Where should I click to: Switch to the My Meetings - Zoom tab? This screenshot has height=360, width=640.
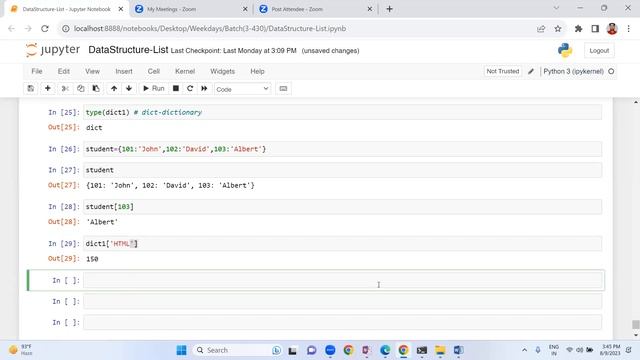191,9
